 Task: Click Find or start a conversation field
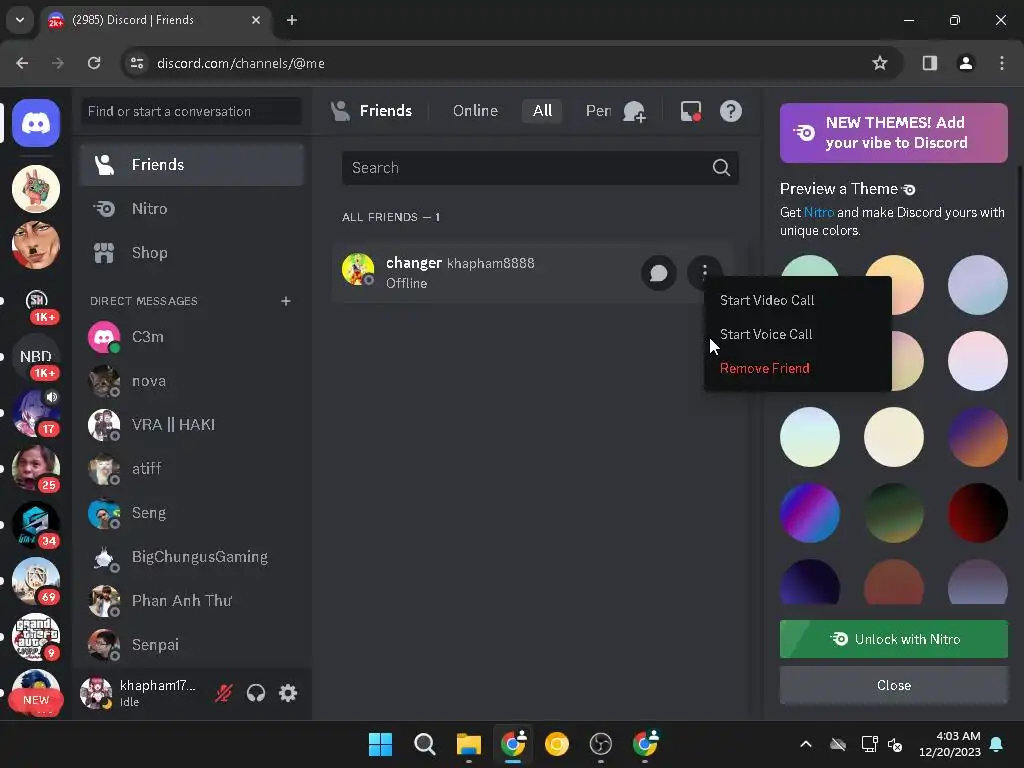click(192, 111)
